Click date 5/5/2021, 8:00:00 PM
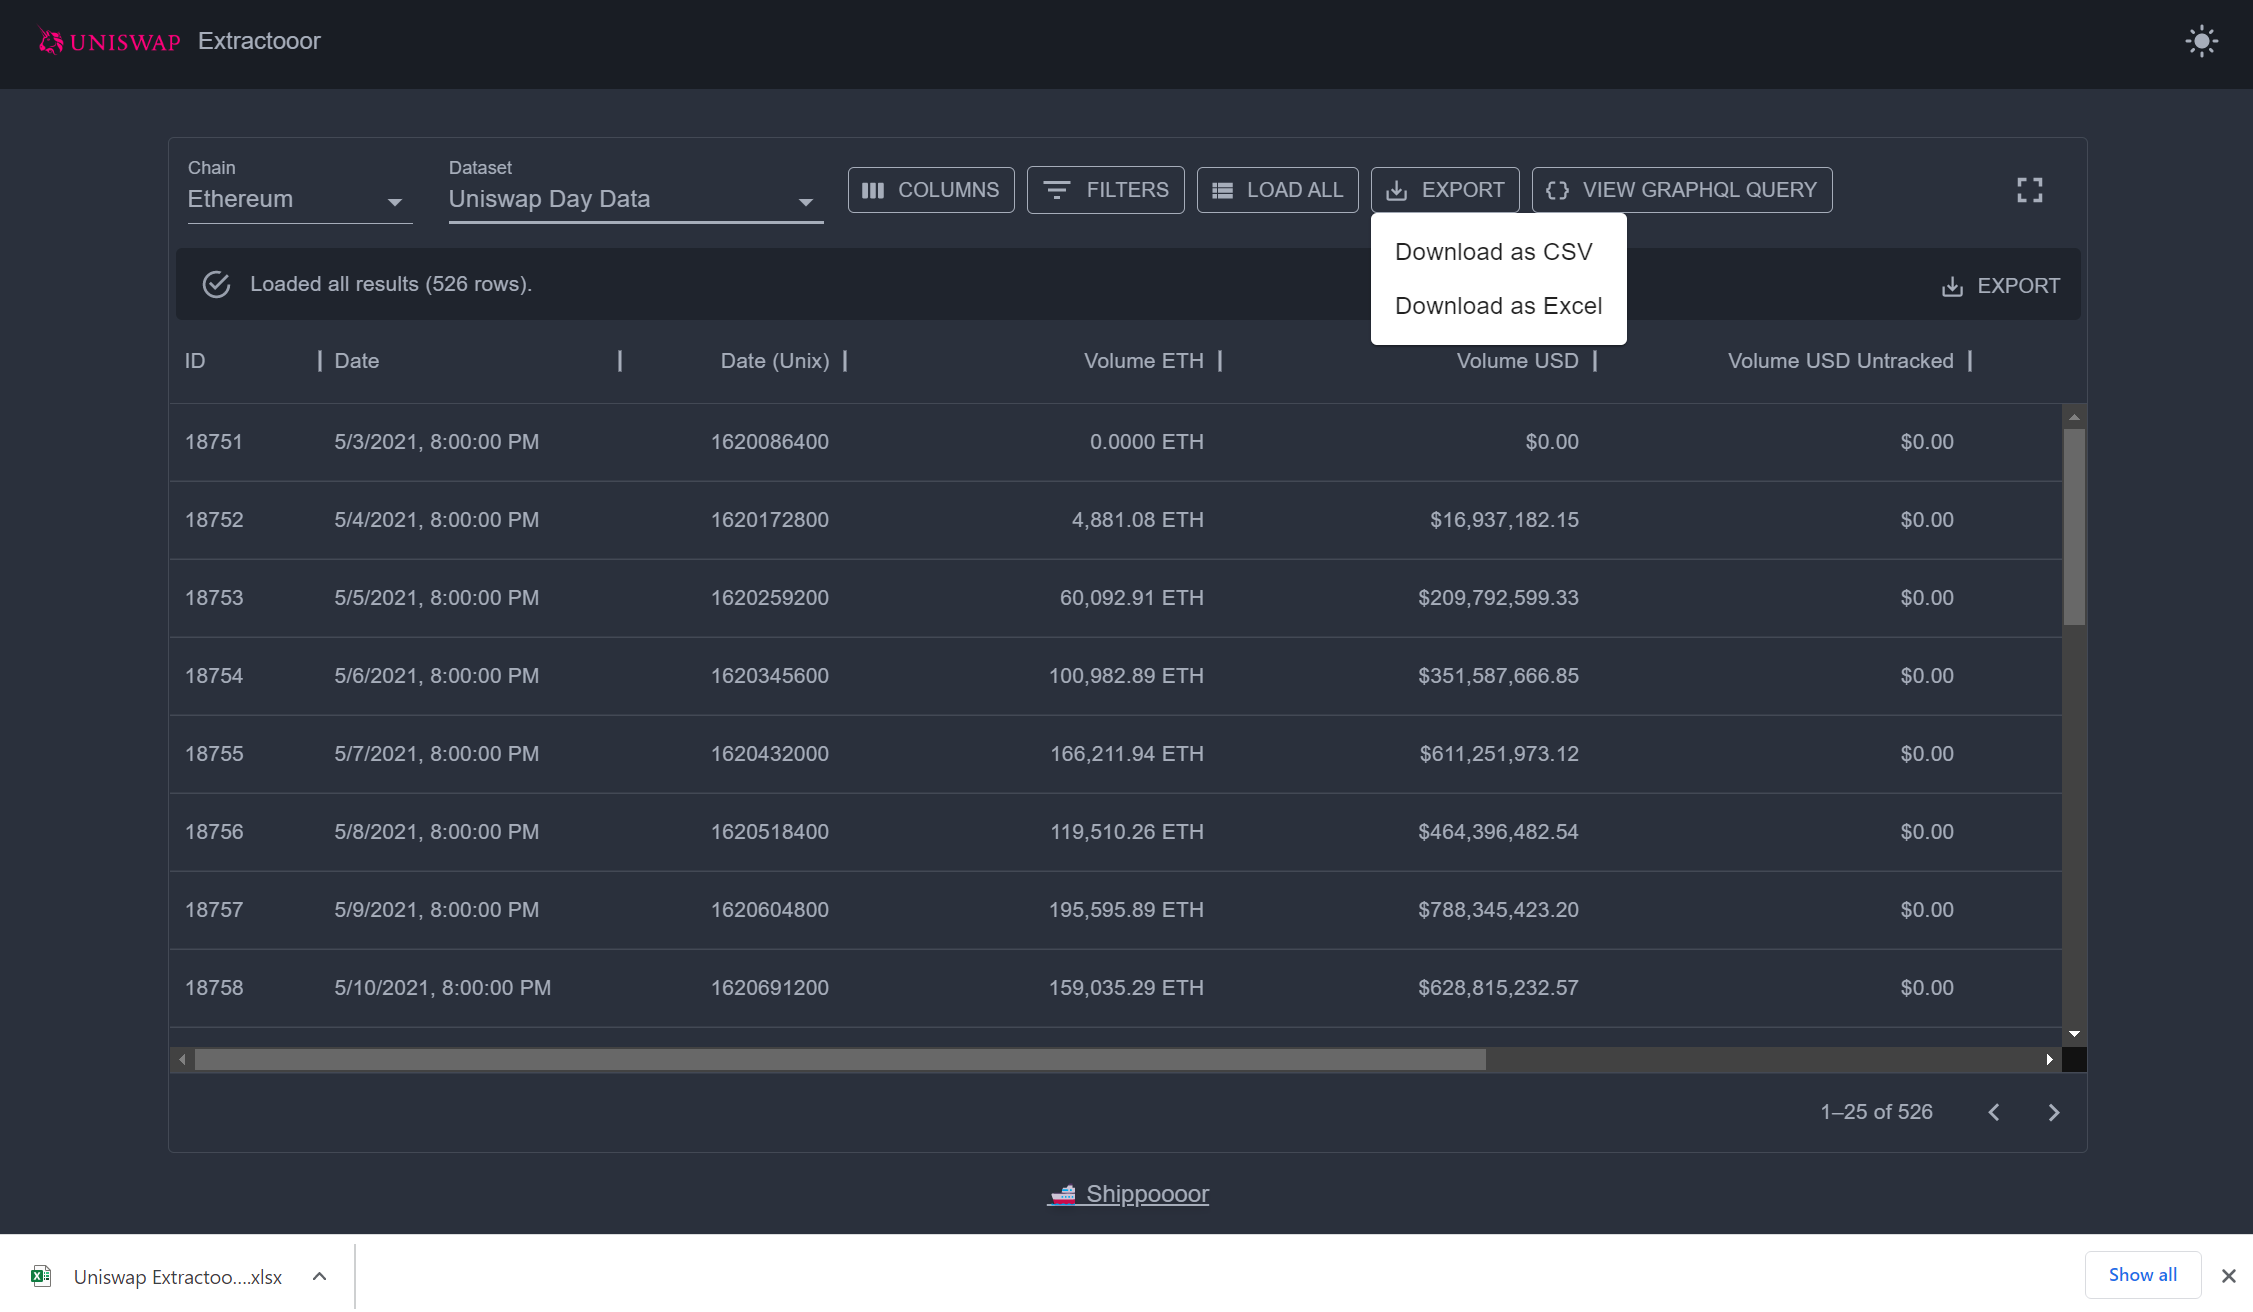 (437, 598)
